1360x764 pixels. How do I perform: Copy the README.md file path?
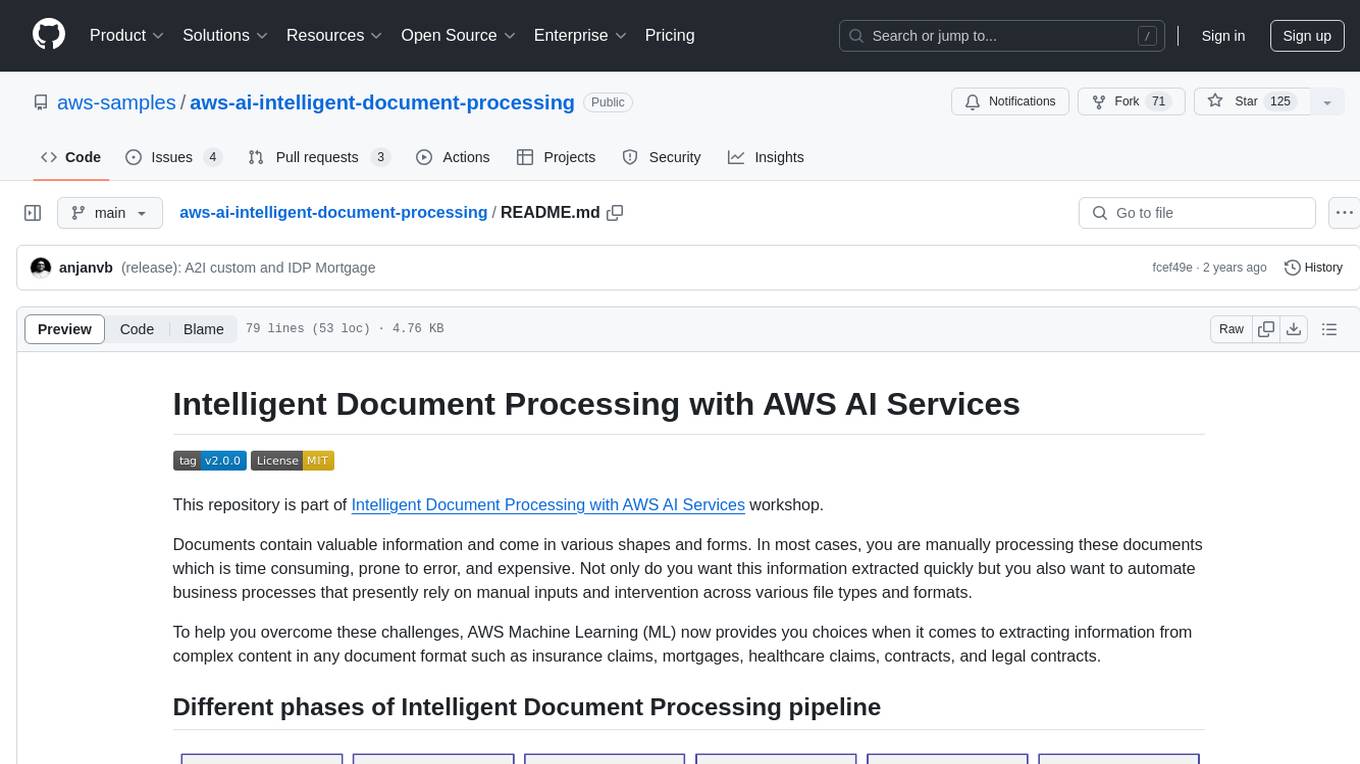click(x=615, y=212)
